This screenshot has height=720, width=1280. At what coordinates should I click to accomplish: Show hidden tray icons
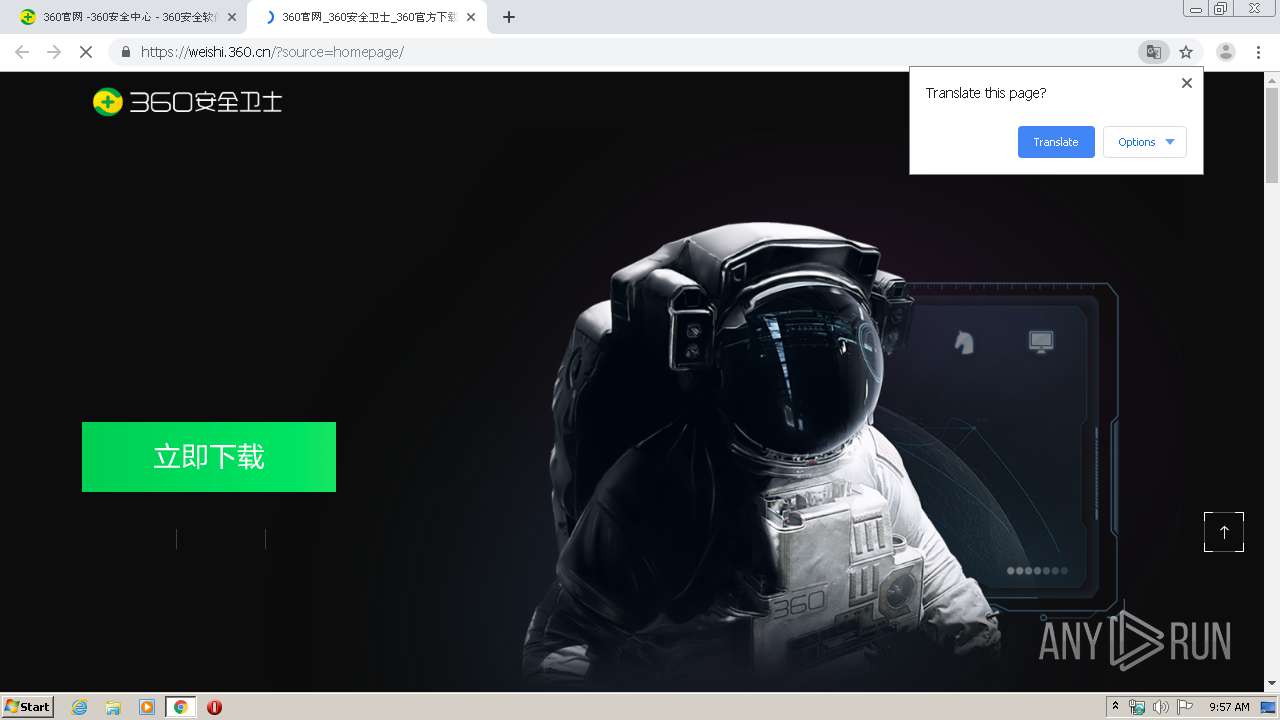pos(1116,707)
